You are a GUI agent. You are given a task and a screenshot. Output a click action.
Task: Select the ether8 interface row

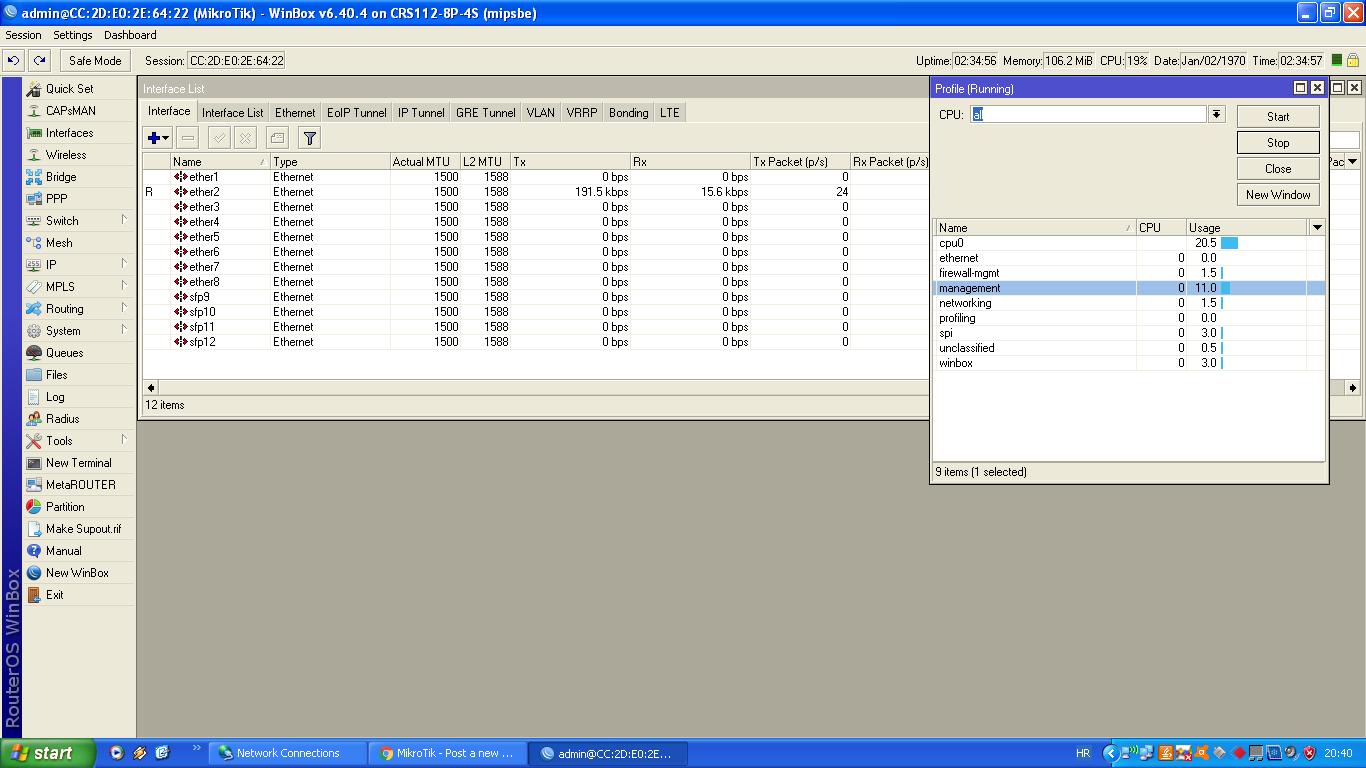[x=536, y=282]
